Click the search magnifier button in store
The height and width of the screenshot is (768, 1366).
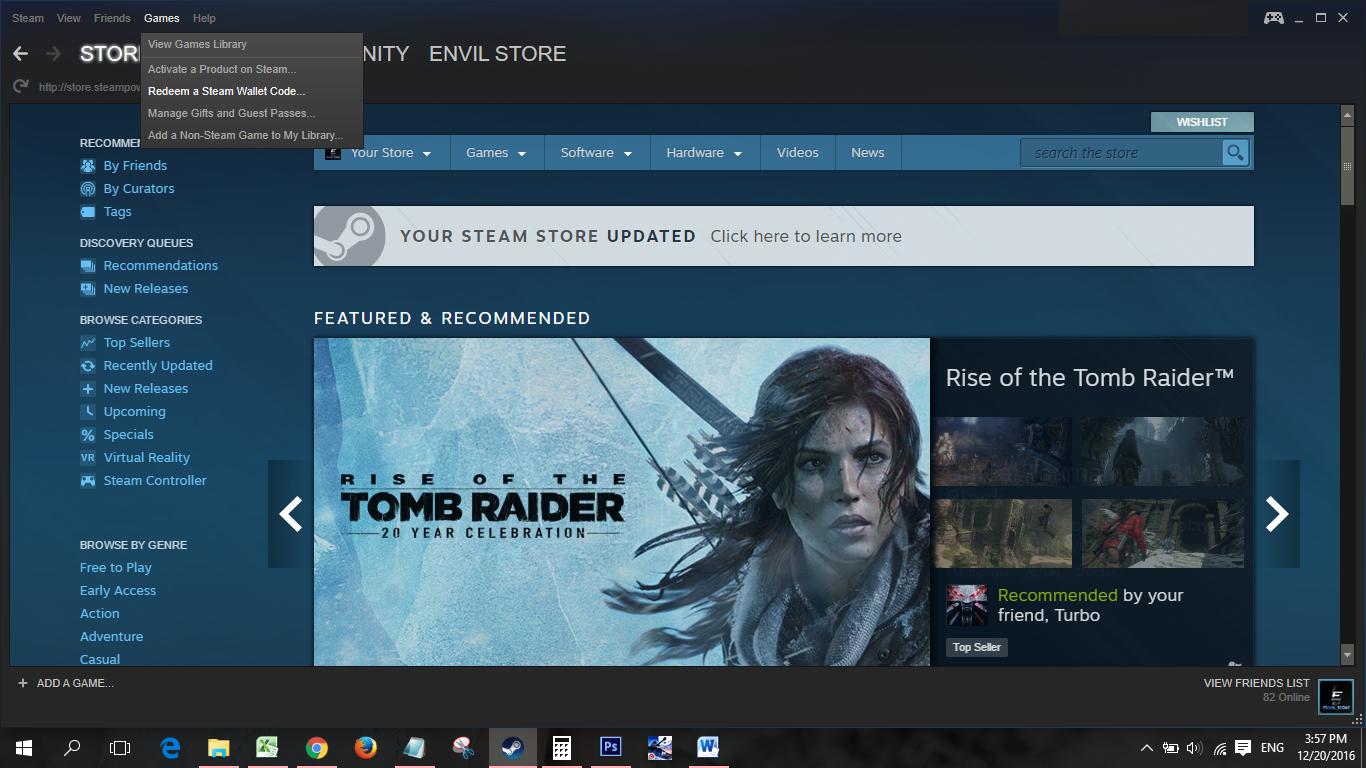[x=1236, y=153]
